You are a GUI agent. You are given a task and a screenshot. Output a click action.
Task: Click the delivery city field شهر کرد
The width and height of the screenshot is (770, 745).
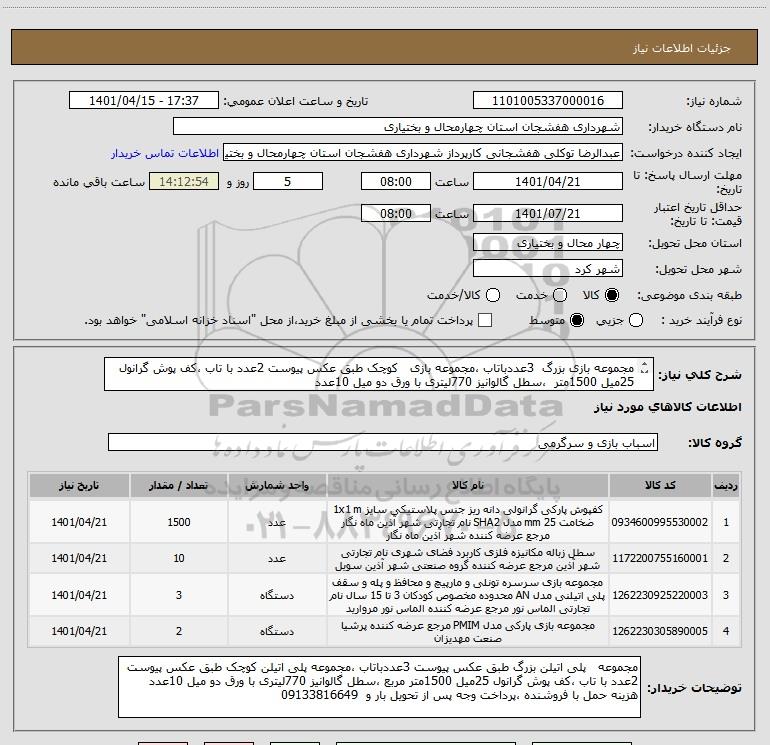click(x=548, y=268)
